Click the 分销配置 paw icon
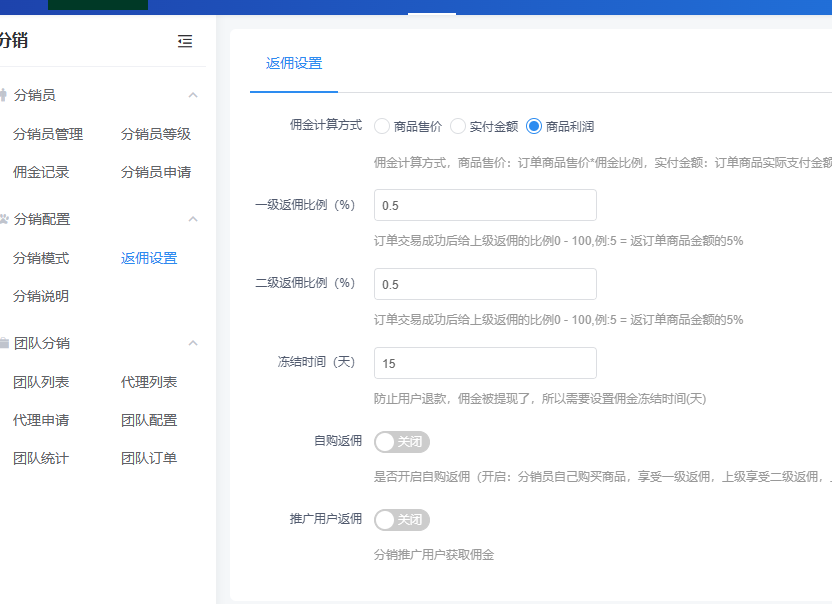The width and height of the screenshot is (832, 604). point(4,219)
